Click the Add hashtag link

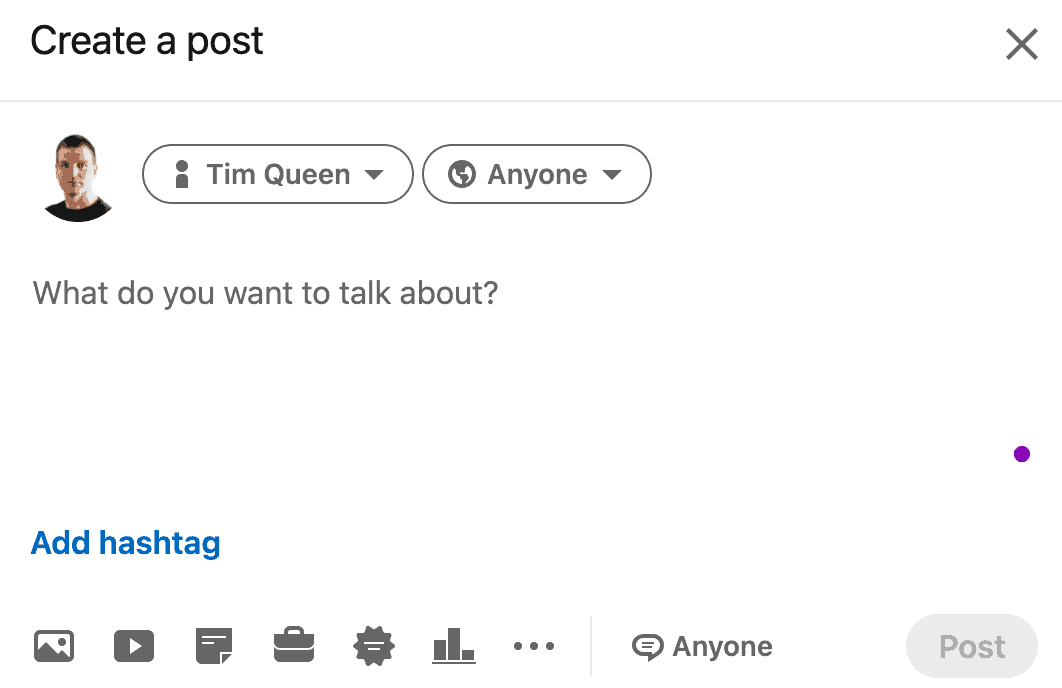click(x=126, y=543)
